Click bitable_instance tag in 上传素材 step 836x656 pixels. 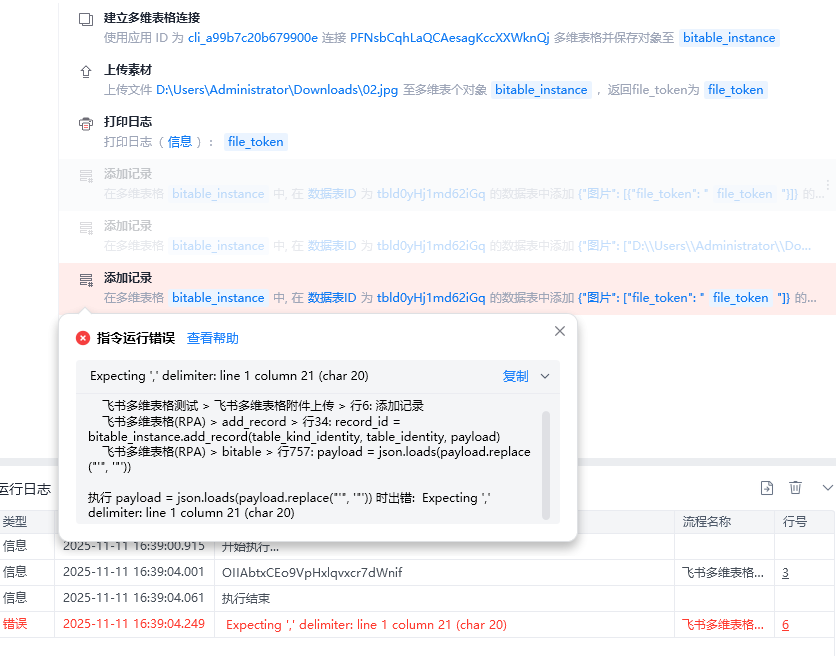point(541,90)
